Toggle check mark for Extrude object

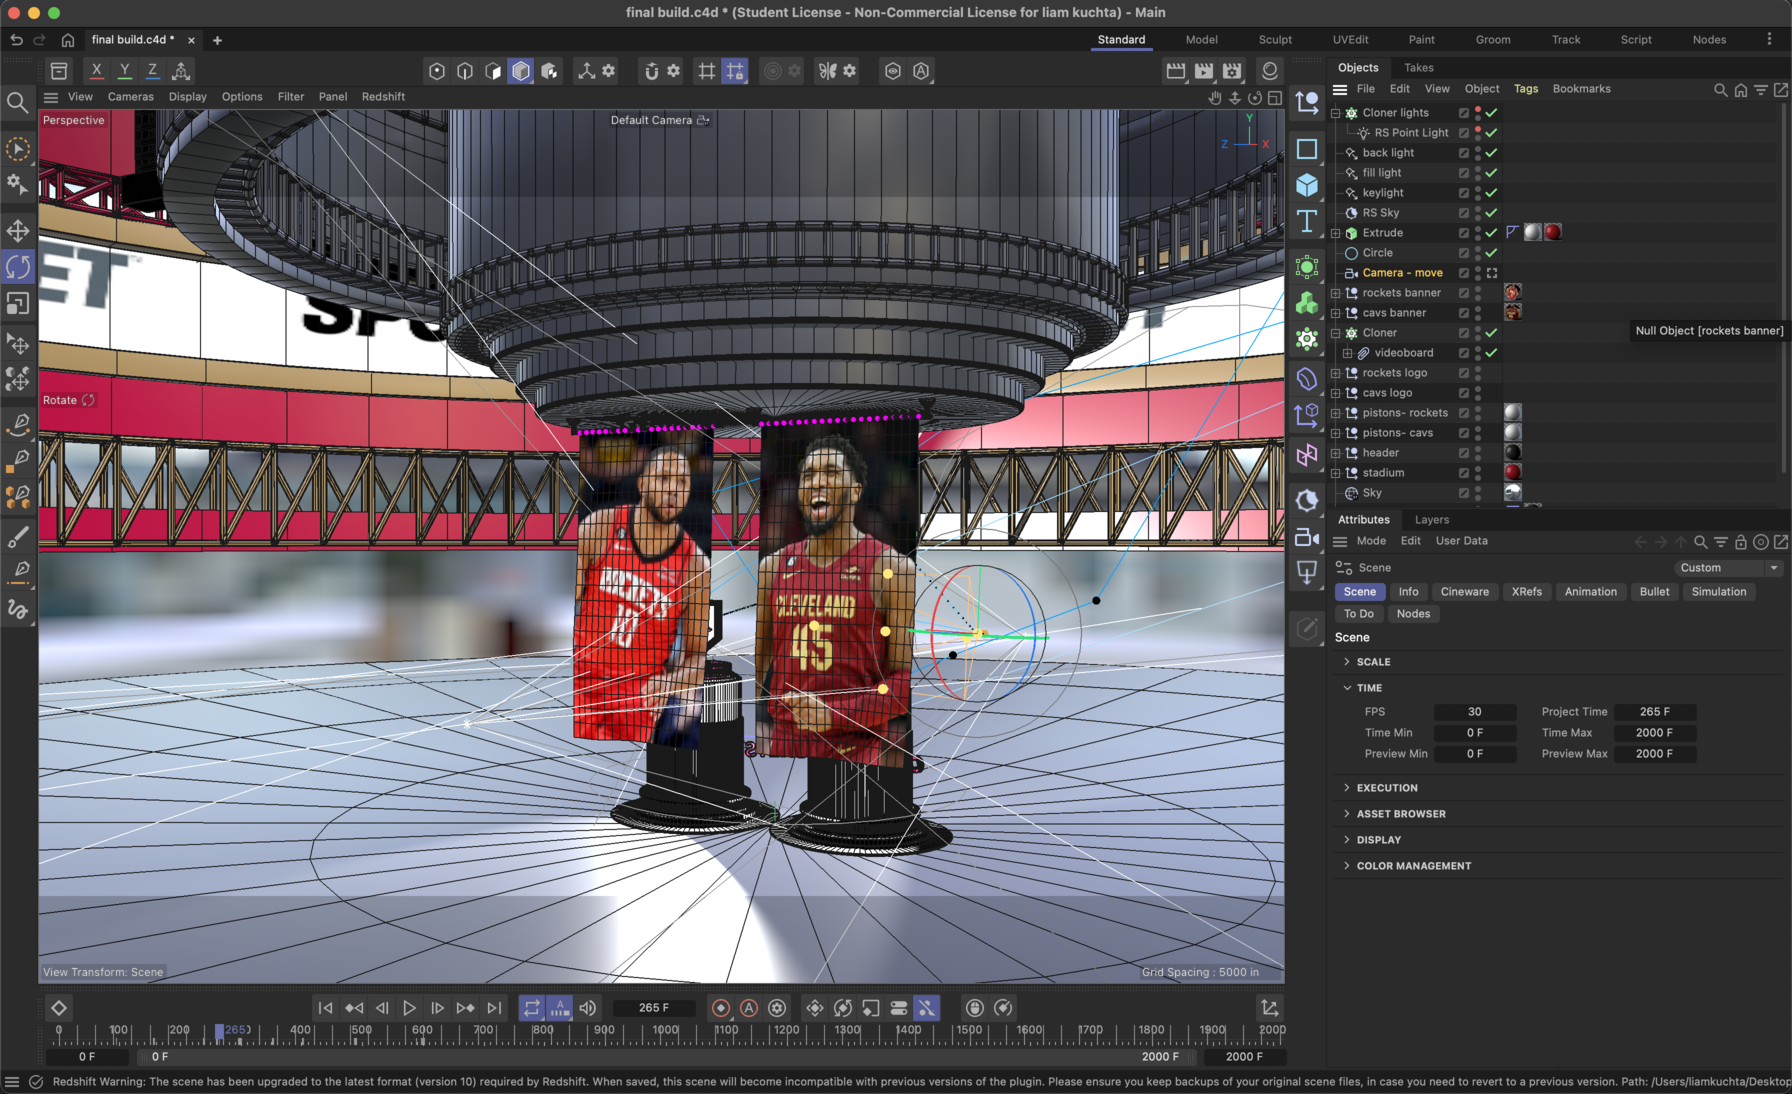pos(1491,233)
